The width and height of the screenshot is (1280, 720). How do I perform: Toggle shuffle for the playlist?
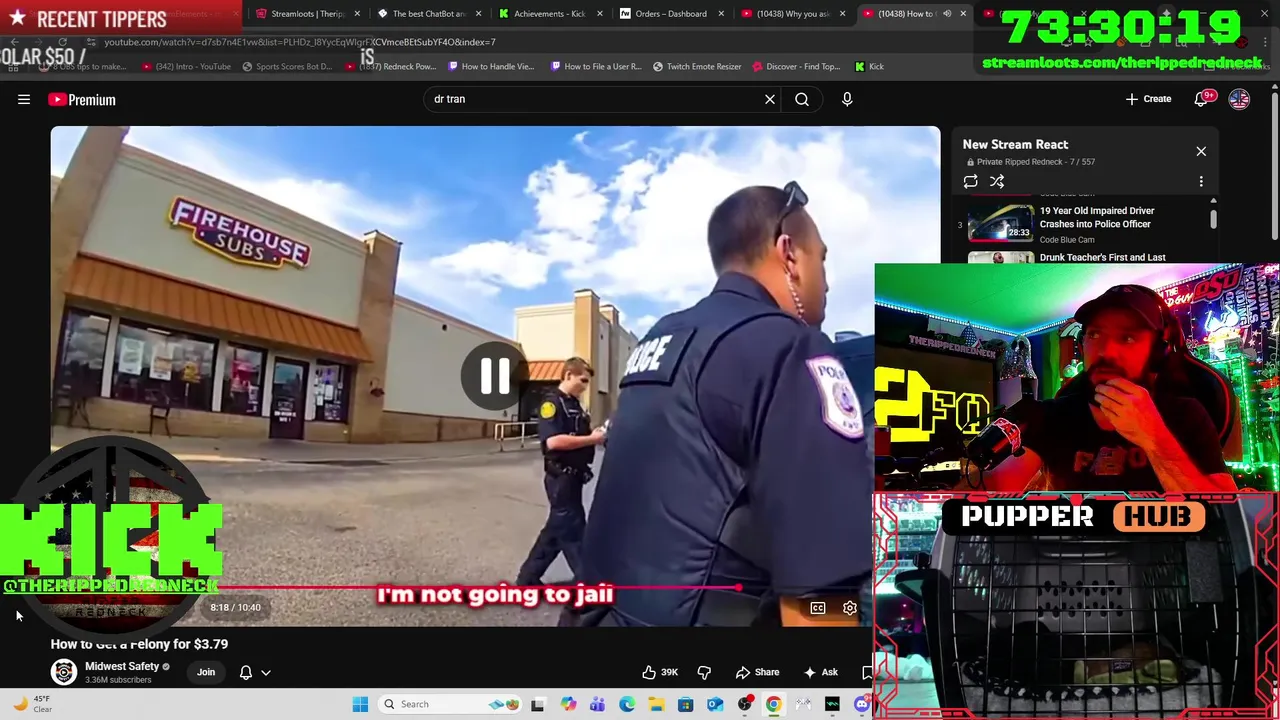(x=997, y=181)
